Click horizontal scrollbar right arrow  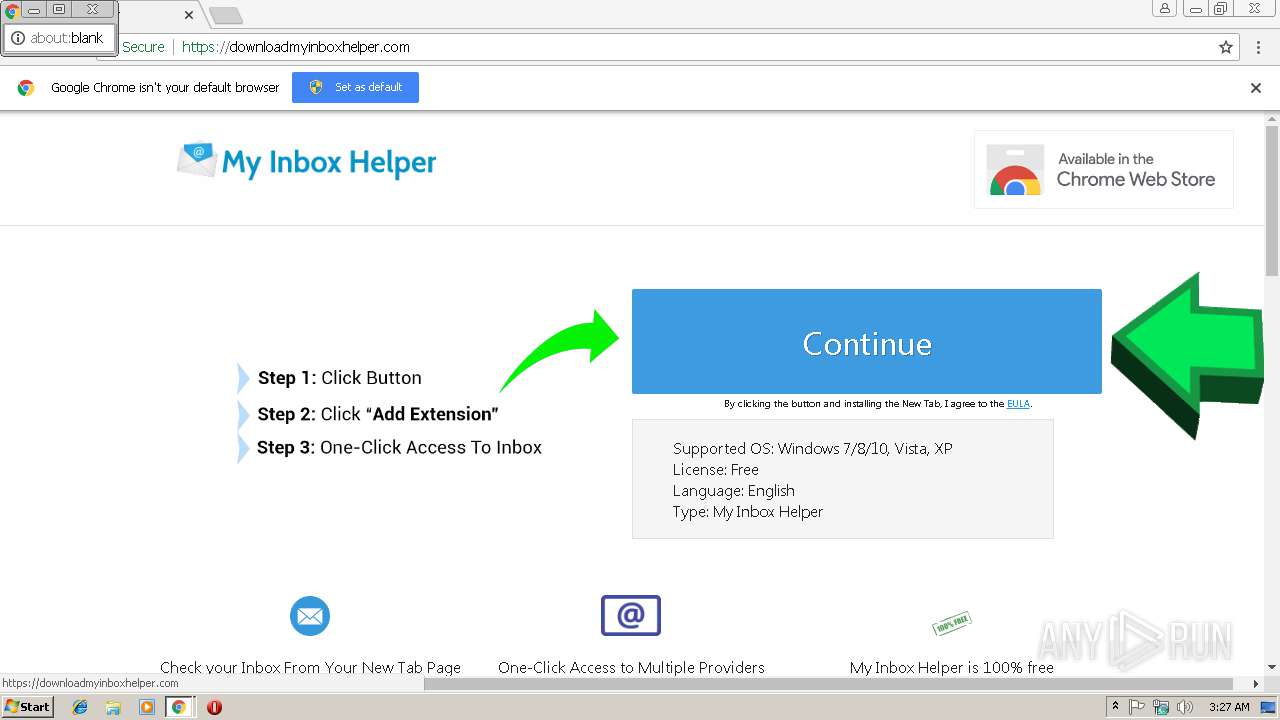click(x=1257, y=684)
